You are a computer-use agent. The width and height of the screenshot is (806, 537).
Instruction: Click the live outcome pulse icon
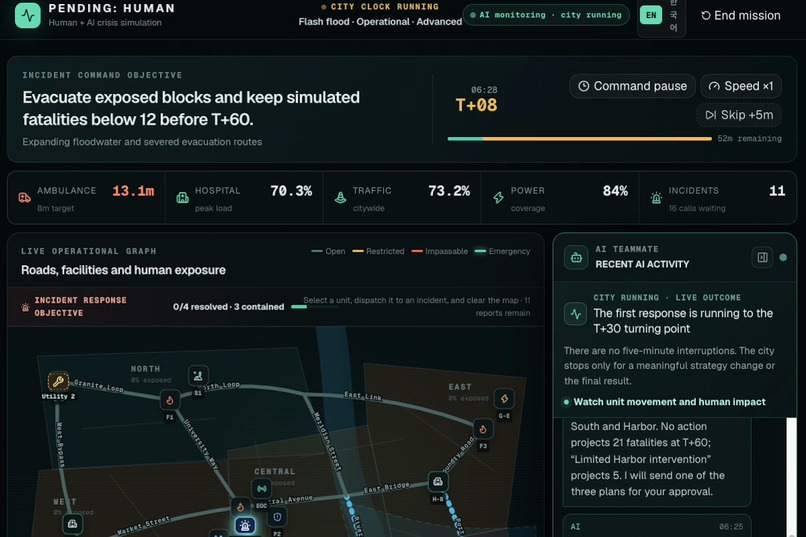pos(575,314)
